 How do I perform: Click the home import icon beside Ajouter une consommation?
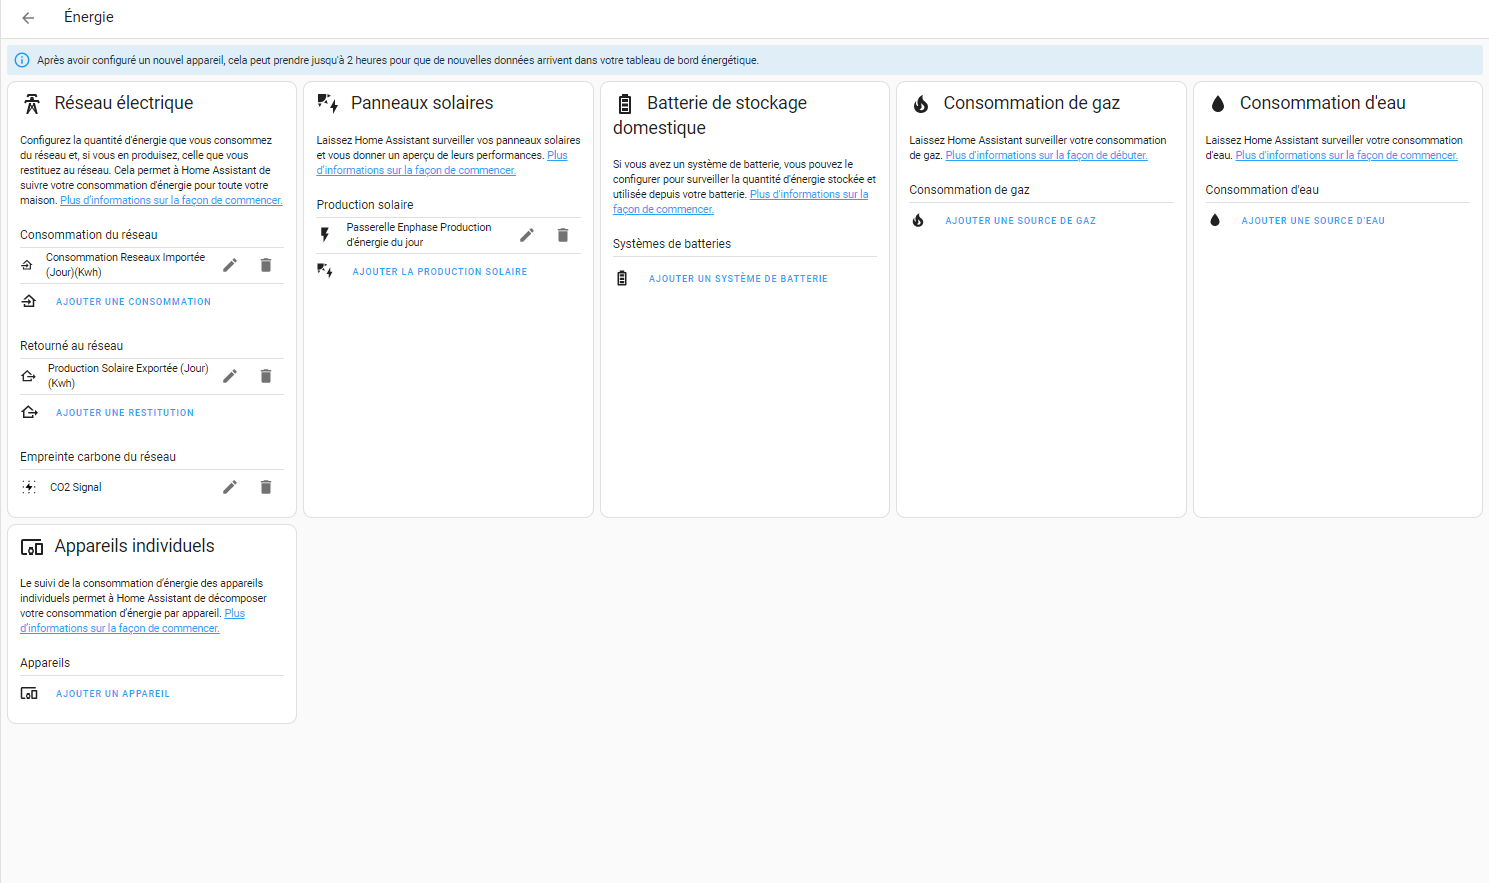(x=29, y=301)
